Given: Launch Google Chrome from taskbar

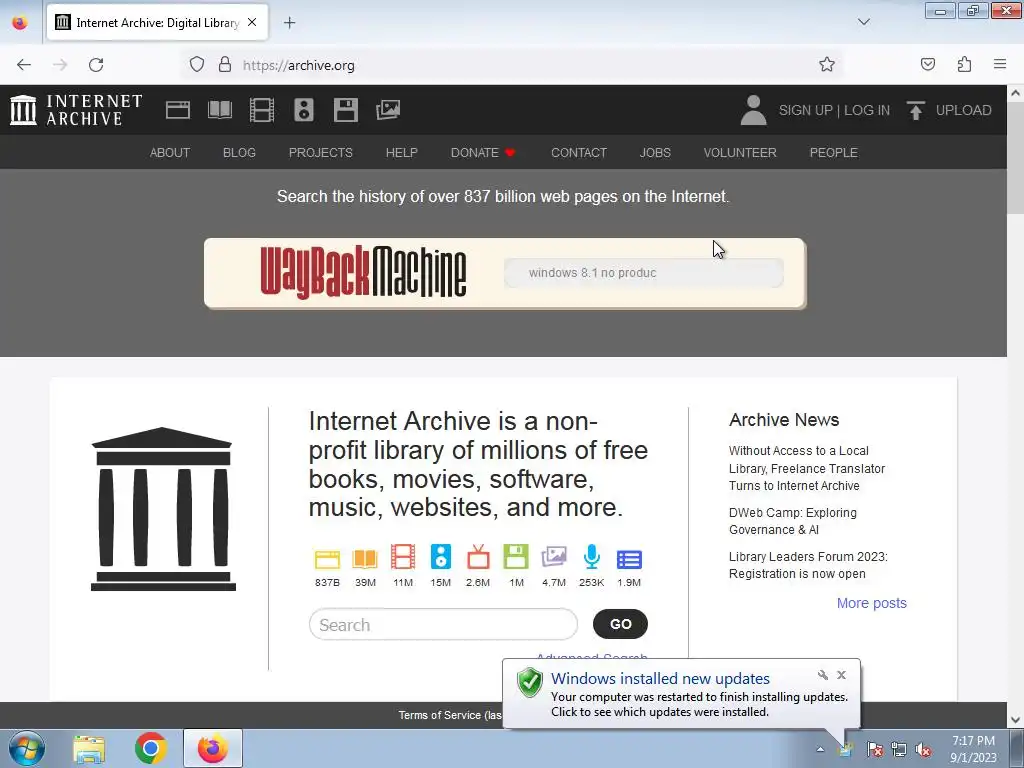Looking at the screenshot, I should [150, 748].
